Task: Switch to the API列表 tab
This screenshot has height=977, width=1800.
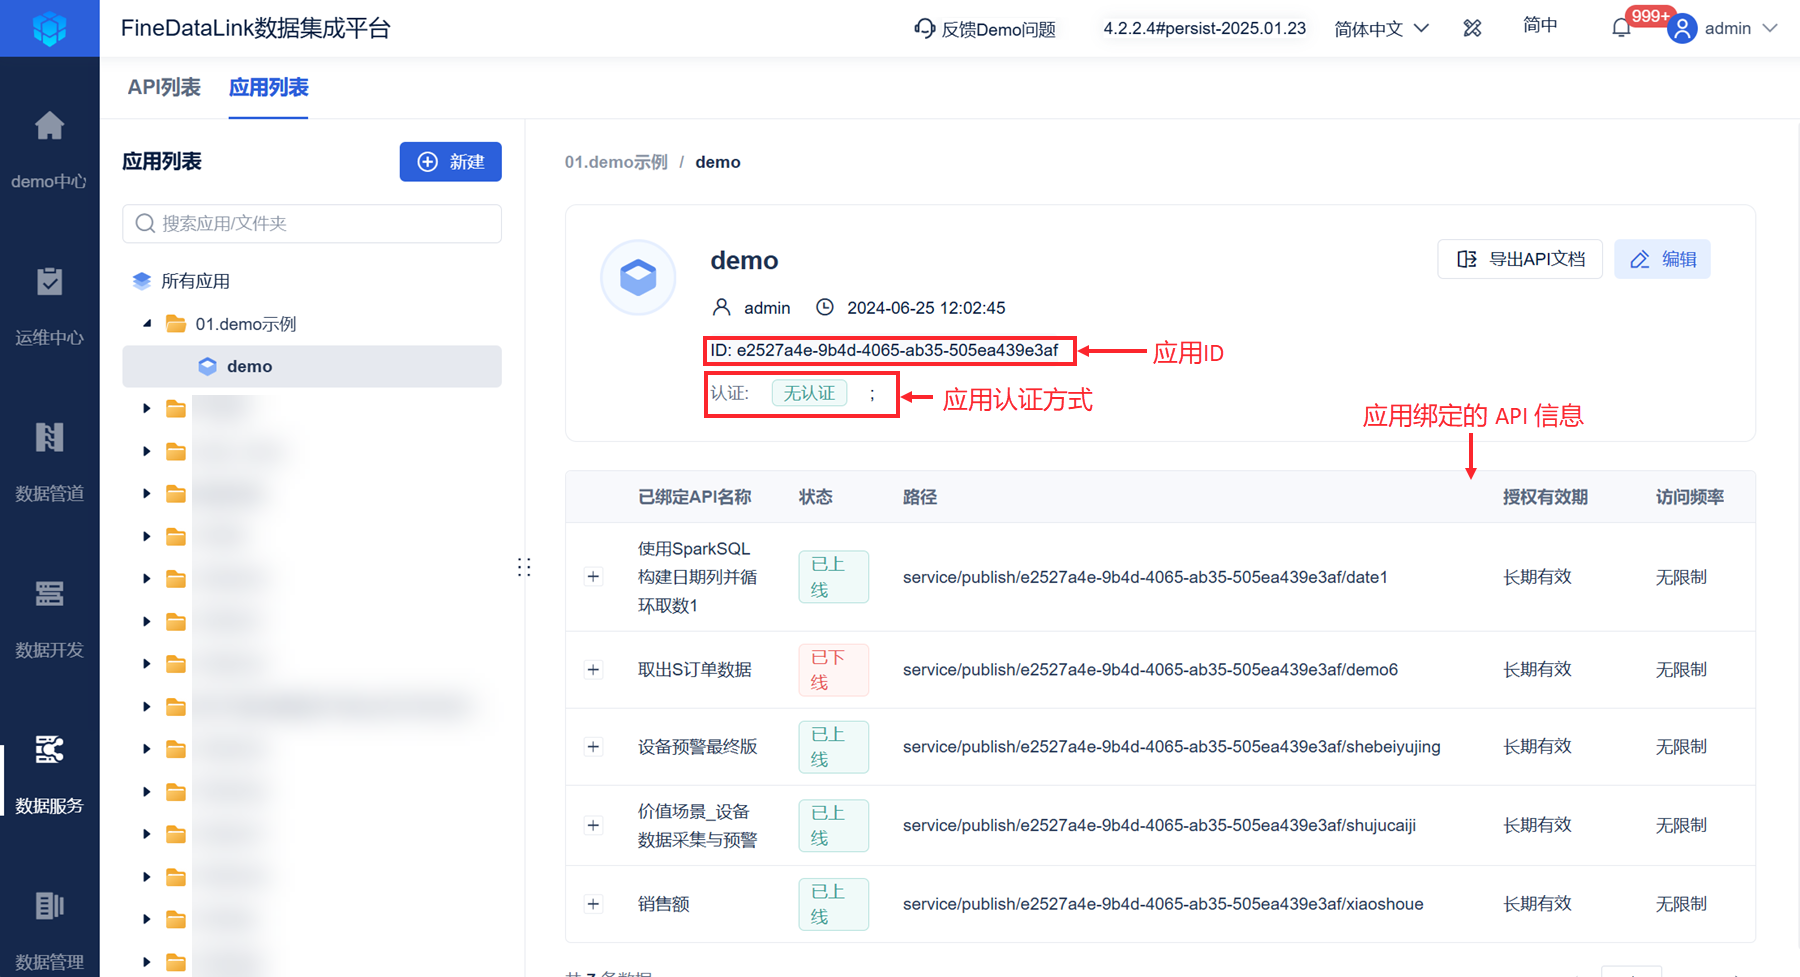Action: pos(164,87)
